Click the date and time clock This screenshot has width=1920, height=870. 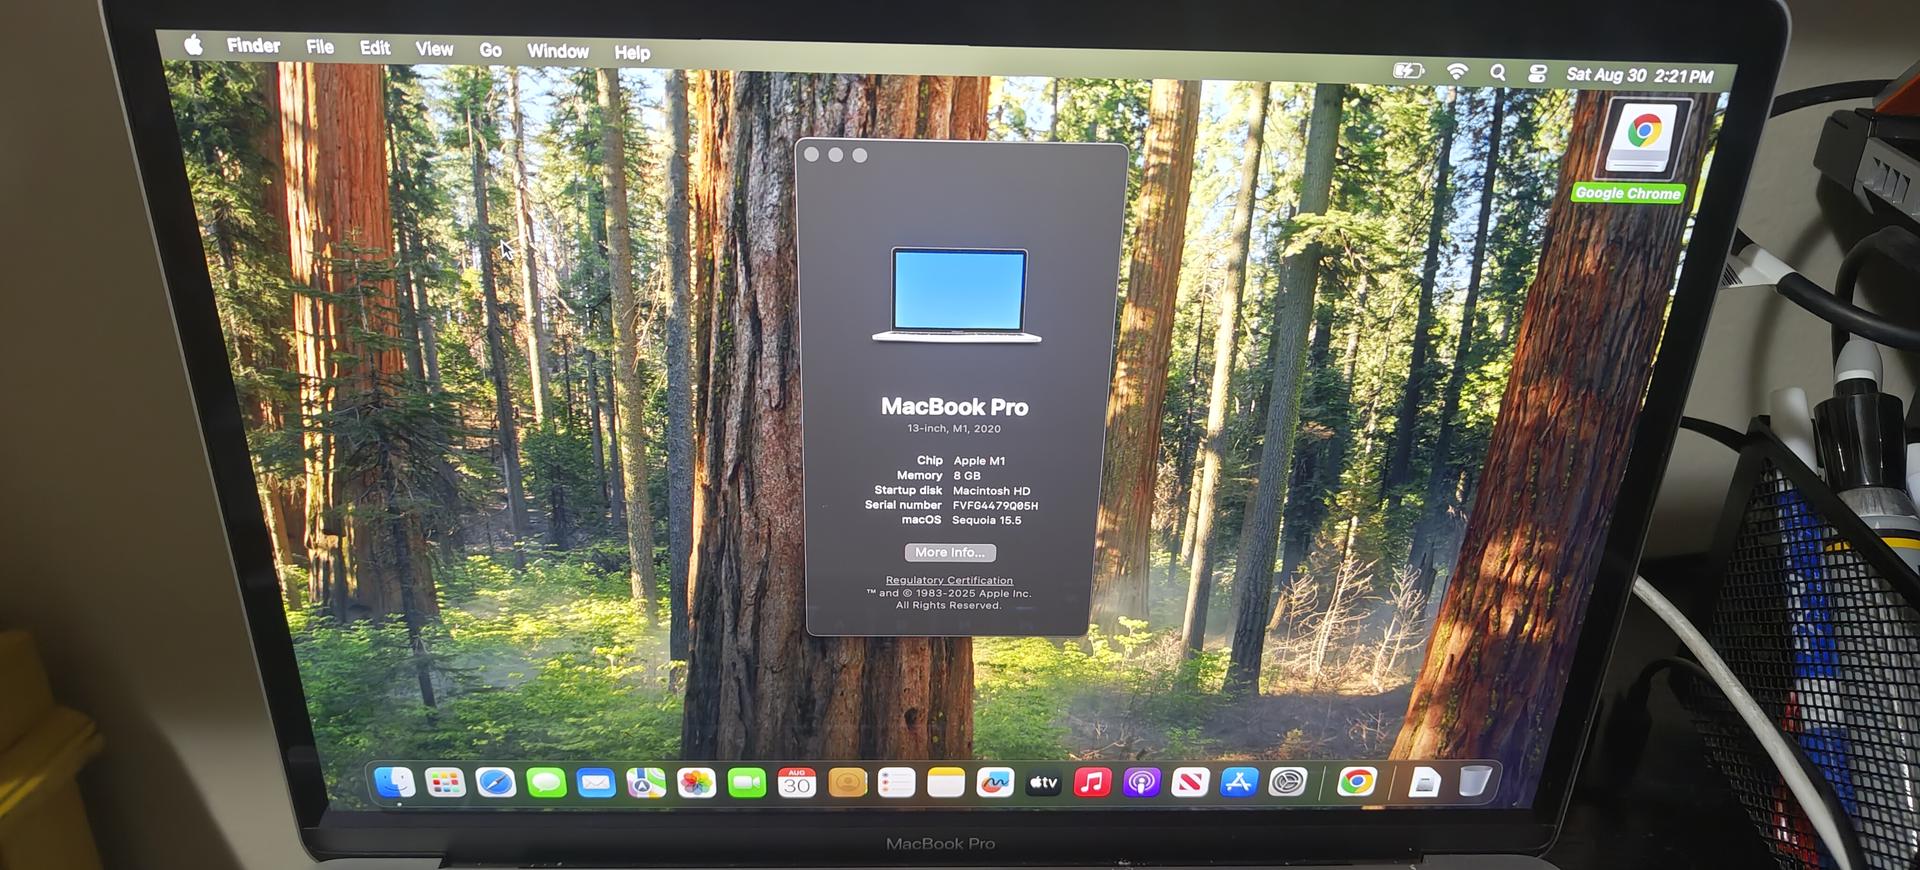click(x=1639, y=75)
